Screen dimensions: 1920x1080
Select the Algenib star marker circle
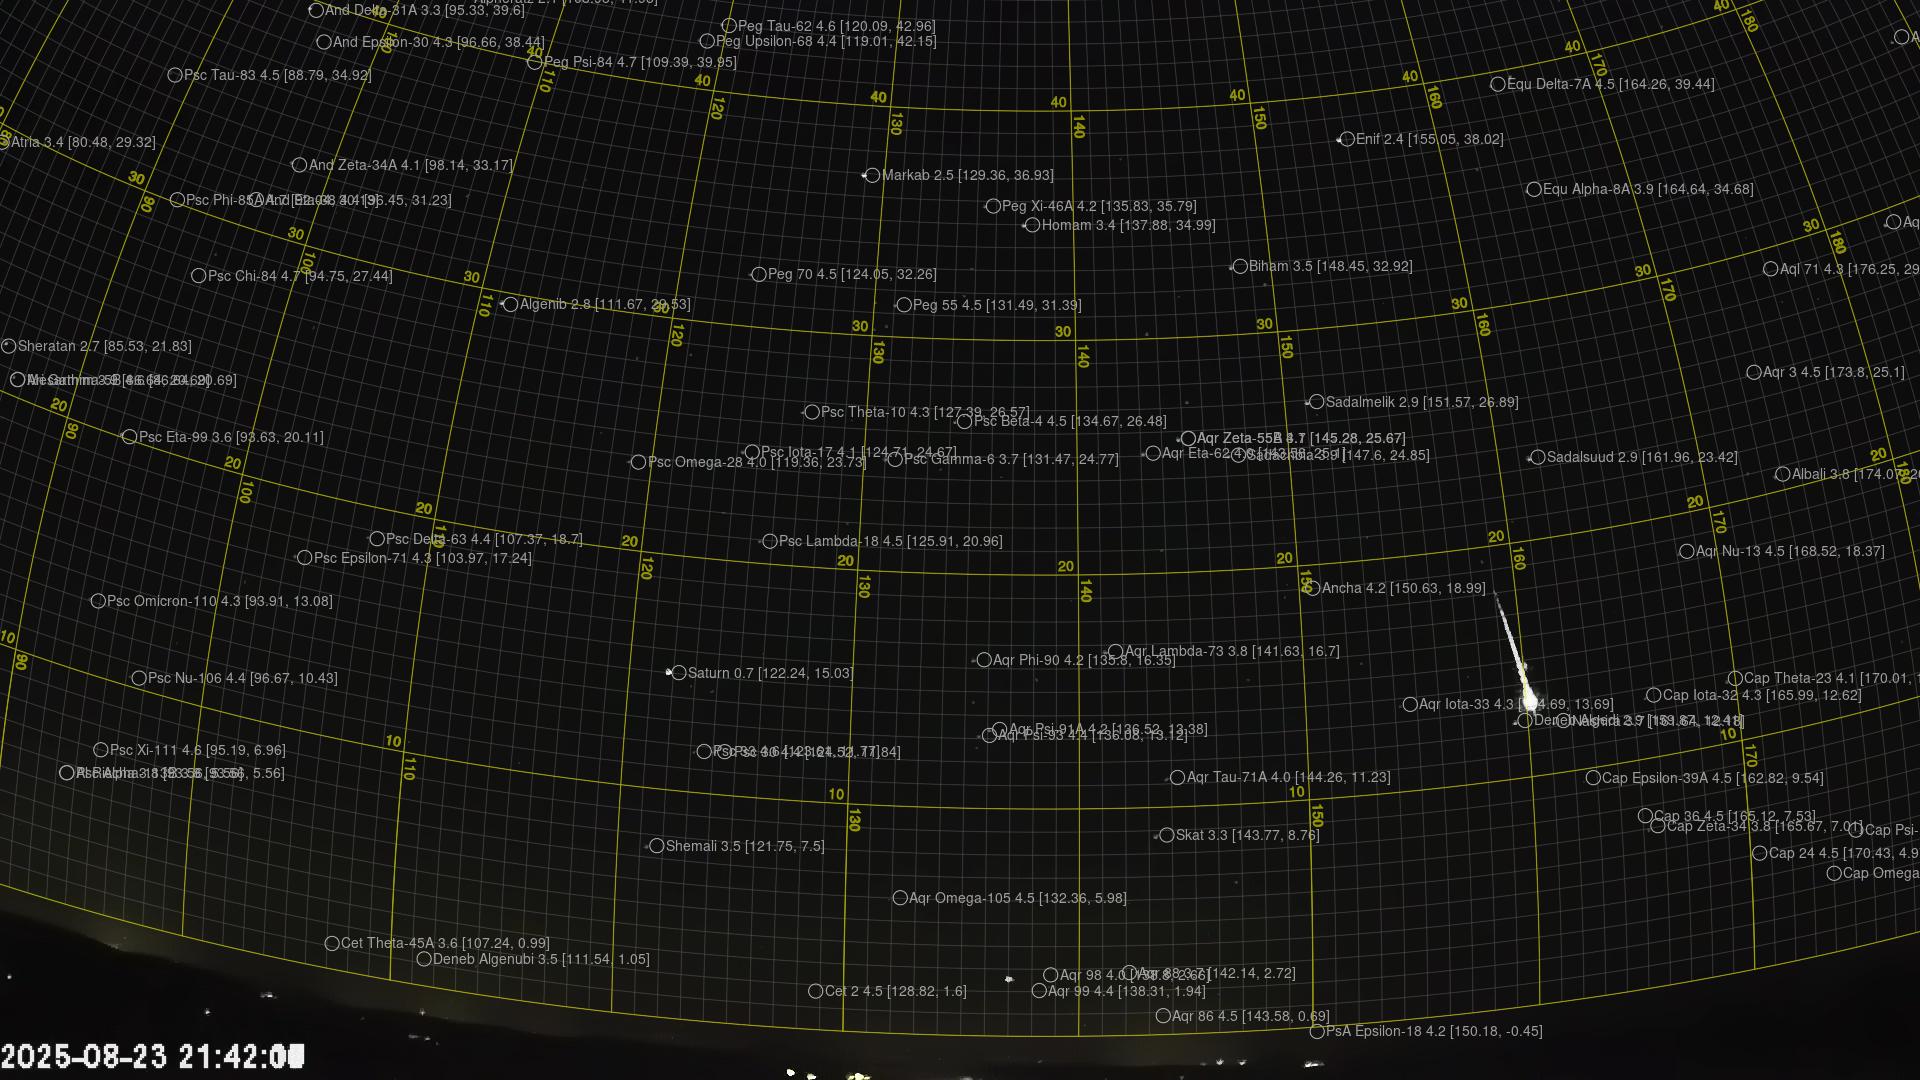click(x=510, y=304)
